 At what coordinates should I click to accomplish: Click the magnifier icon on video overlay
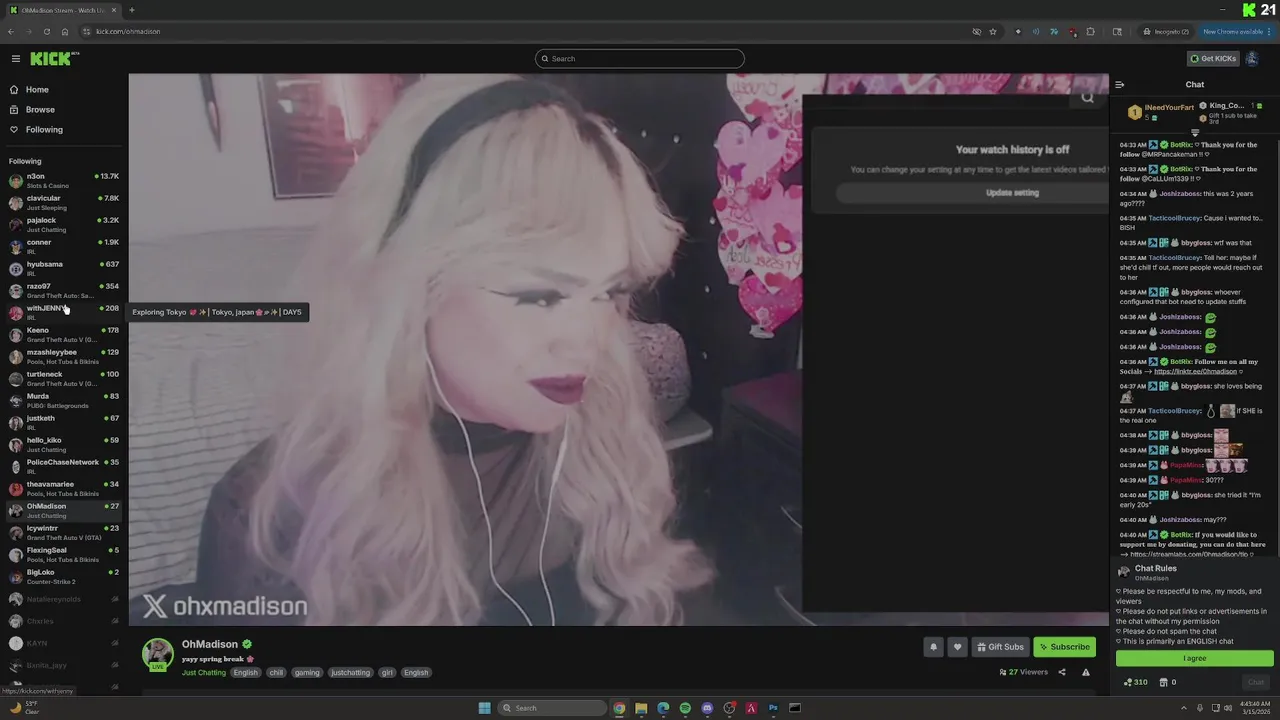(1087, 98)
